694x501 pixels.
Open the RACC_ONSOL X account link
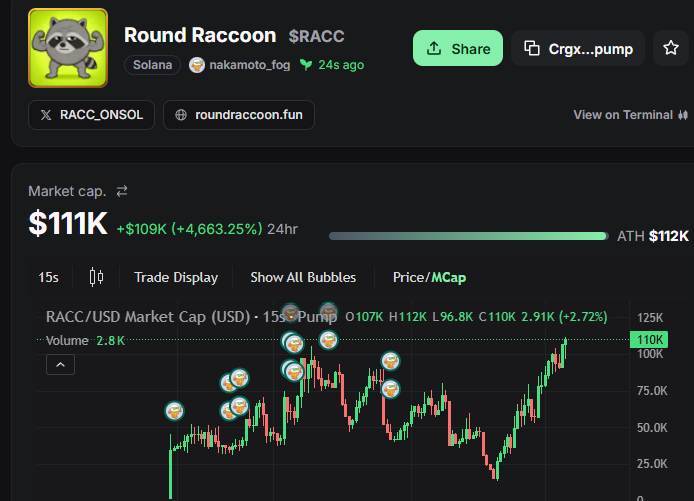pos(91,115)
